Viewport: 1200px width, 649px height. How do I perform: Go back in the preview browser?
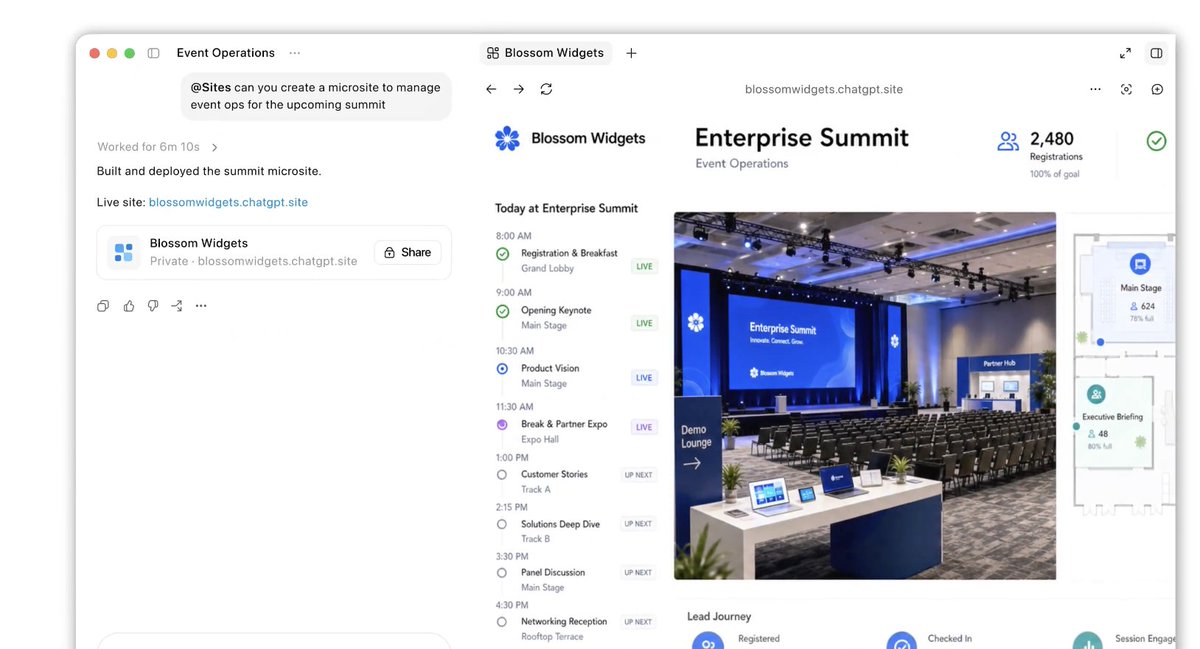[491, 89]
